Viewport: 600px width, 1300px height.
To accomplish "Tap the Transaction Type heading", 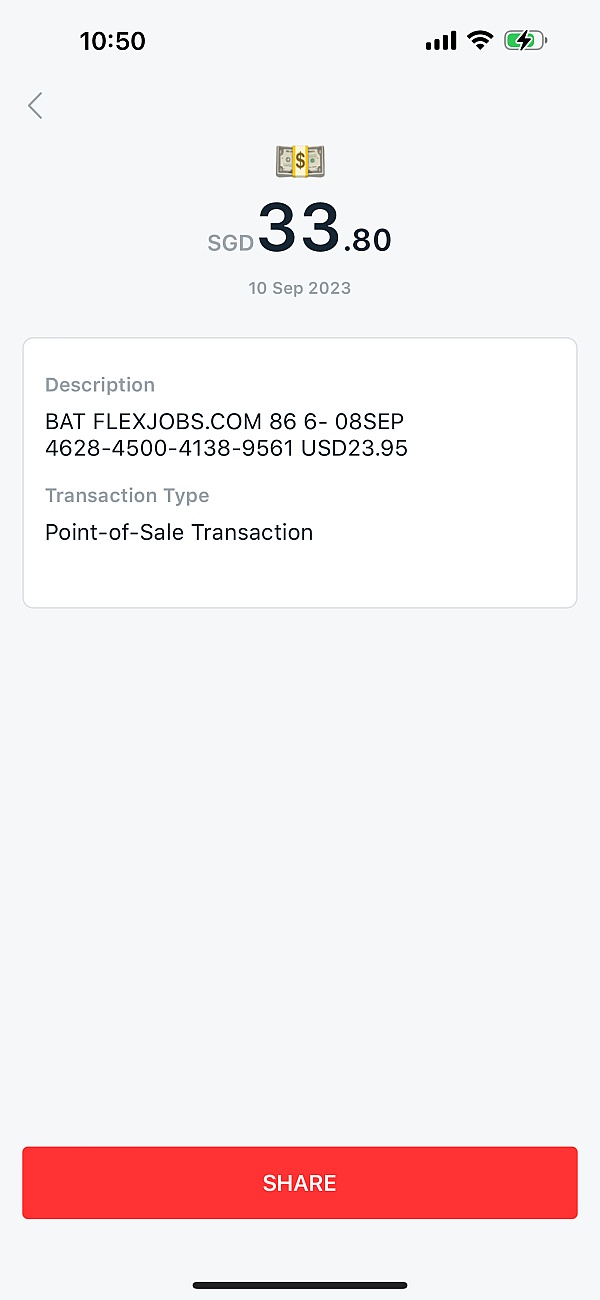I will click(127, 496).
